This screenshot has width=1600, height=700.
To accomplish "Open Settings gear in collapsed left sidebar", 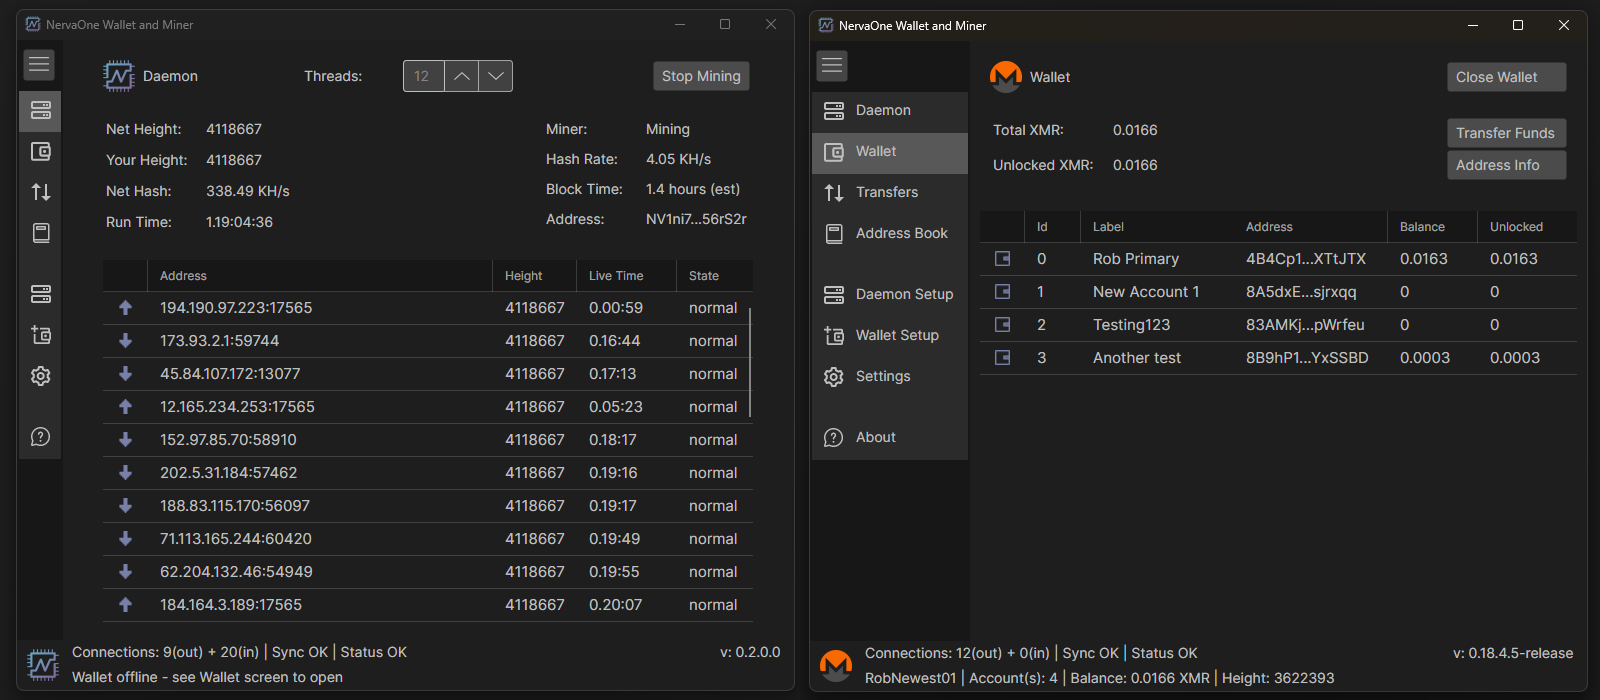I will tap(40, 376).
